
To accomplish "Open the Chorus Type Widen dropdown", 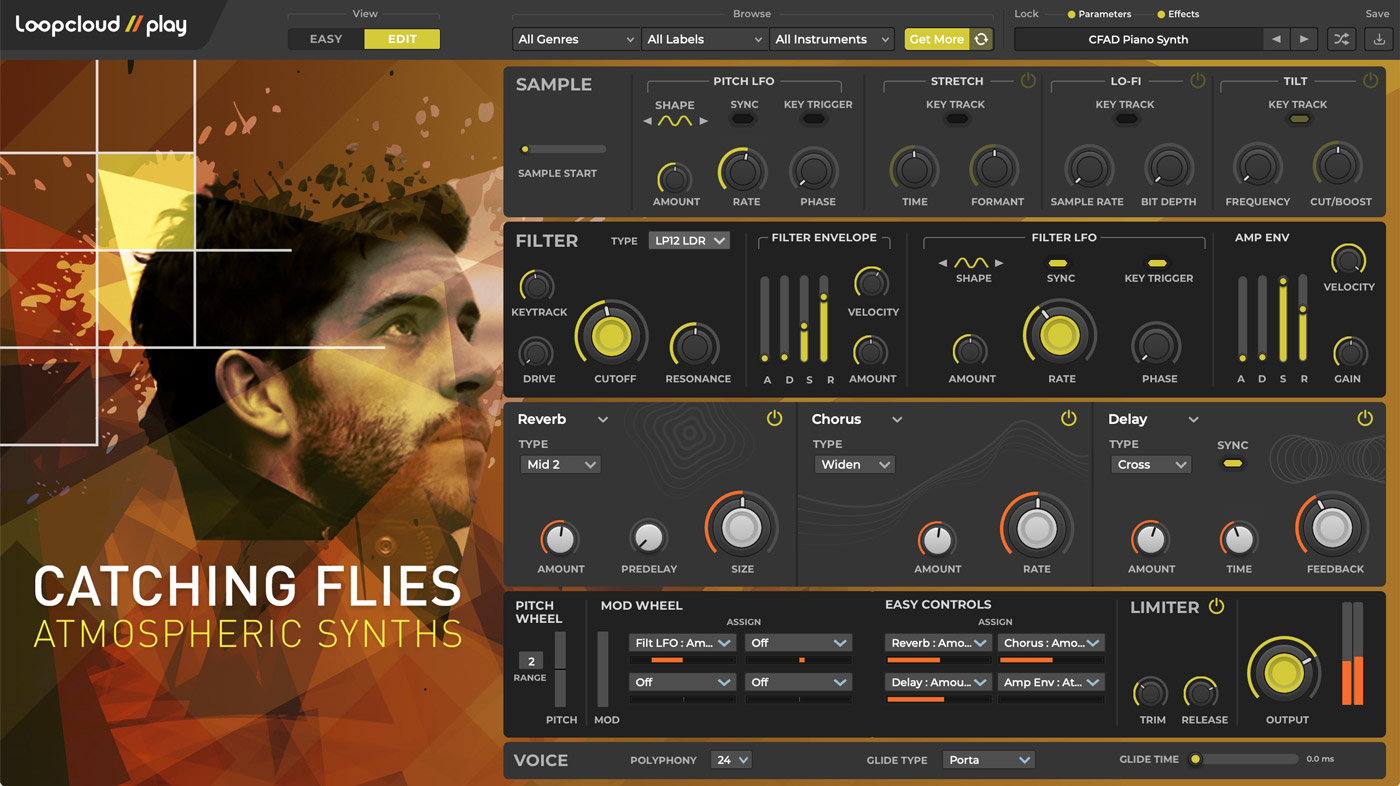I will (853, 464).
